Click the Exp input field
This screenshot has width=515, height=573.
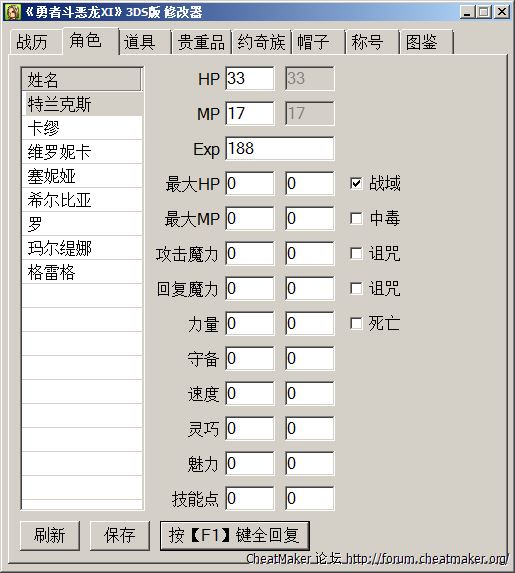click(x=280, y=149)
